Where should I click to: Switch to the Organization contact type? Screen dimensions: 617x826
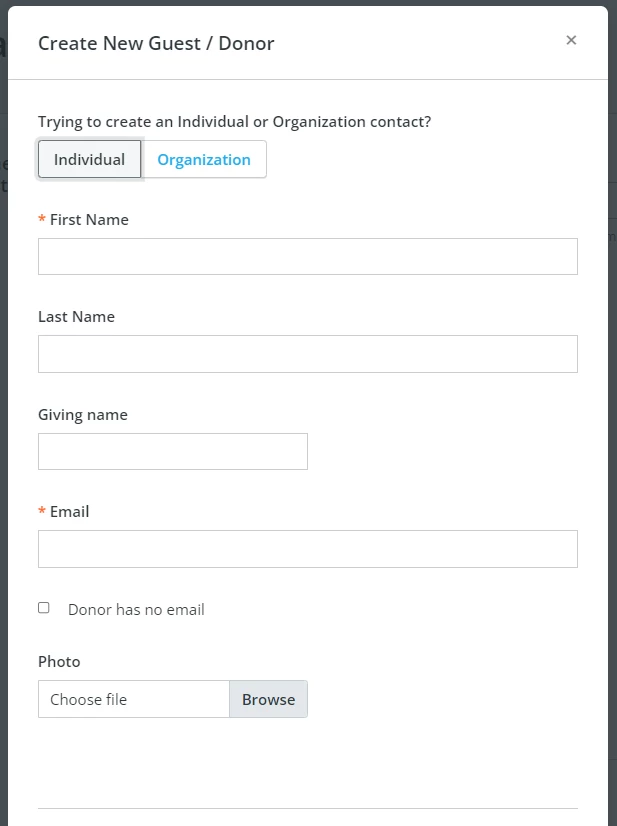(204, 158)
